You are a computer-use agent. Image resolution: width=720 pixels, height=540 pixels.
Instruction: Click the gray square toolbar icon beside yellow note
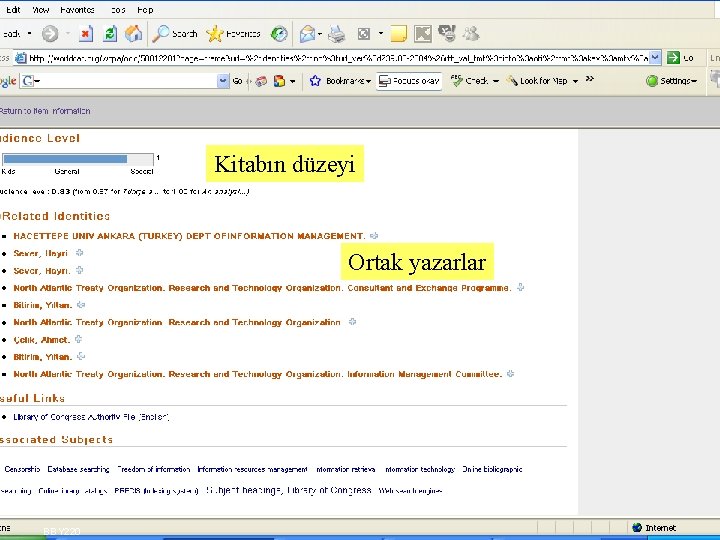423,34
